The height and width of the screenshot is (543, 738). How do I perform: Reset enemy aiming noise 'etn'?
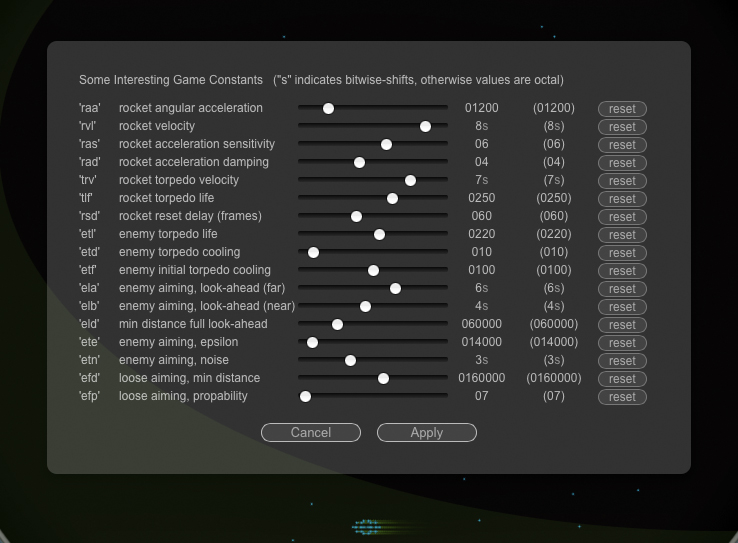coord(622,361)
